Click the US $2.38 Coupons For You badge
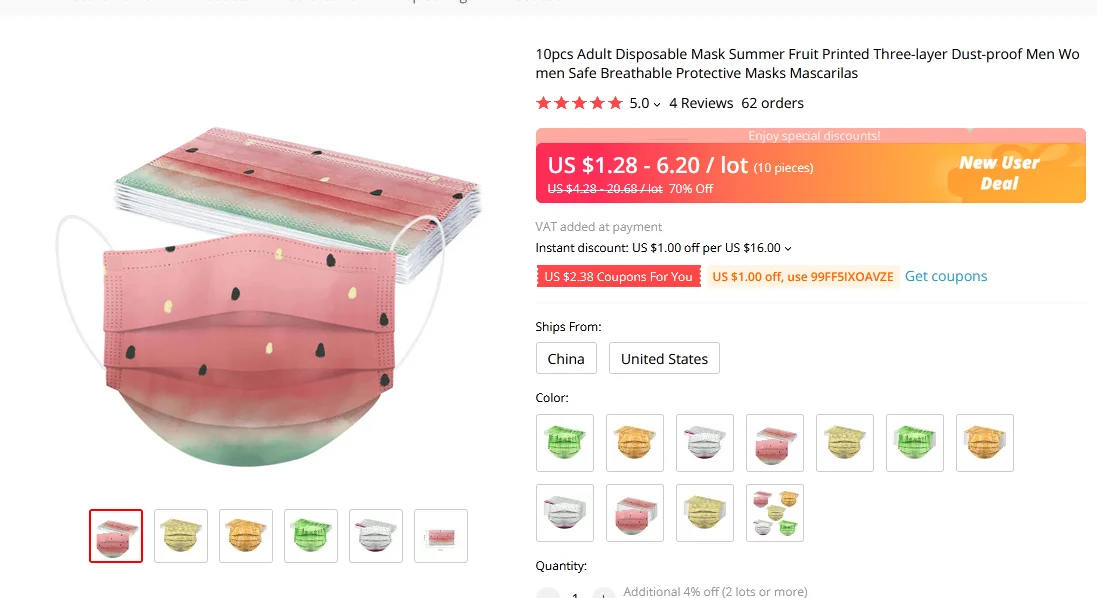 pos(618,277)
